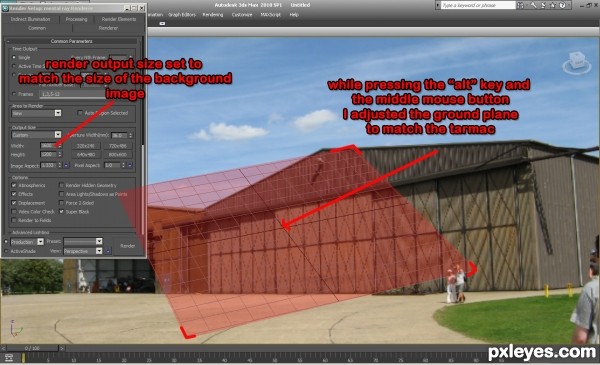The height and width of the screenshot is (365, 600).
Task: Switch to the Indirect Illumination tab
Action: [x=30, y=19]
